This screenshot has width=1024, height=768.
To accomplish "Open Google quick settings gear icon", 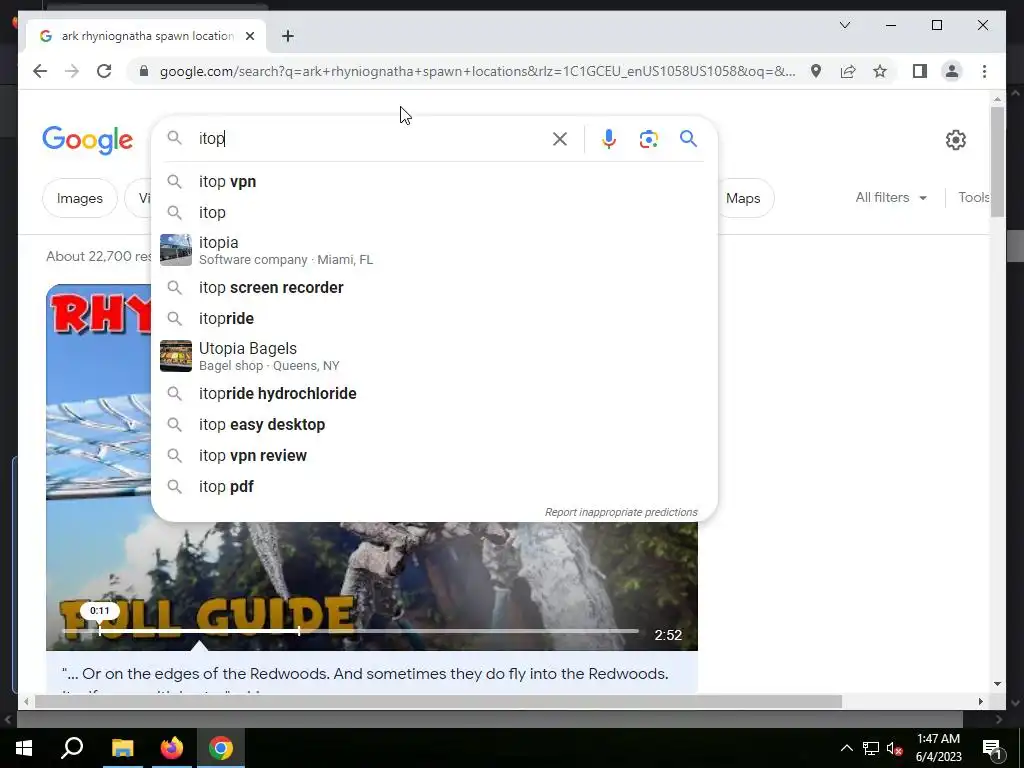I will tap(955, 140).
